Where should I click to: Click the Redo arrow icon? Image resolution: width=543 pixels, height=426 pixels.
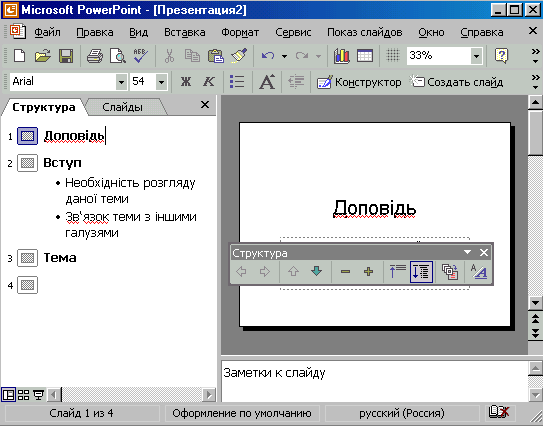point(302,55)
